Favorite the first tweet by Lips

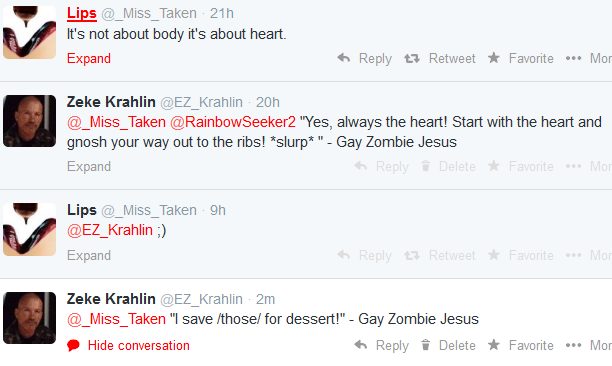click(x=521, y=59)
